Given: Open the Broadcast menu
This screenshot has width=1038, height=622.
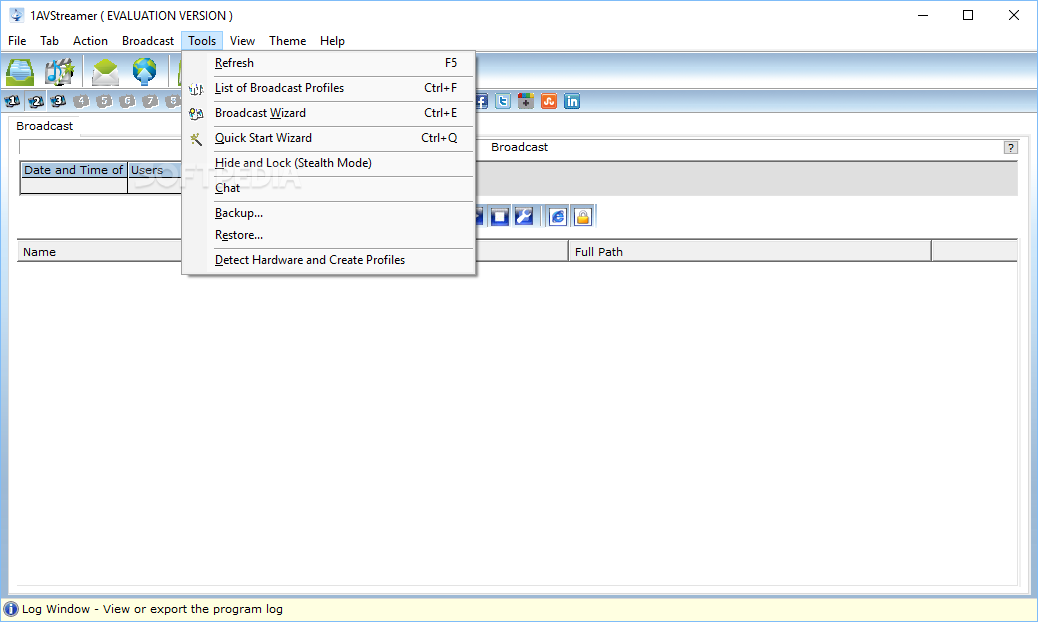Looking at the screenshot, I should click(148, 41).
